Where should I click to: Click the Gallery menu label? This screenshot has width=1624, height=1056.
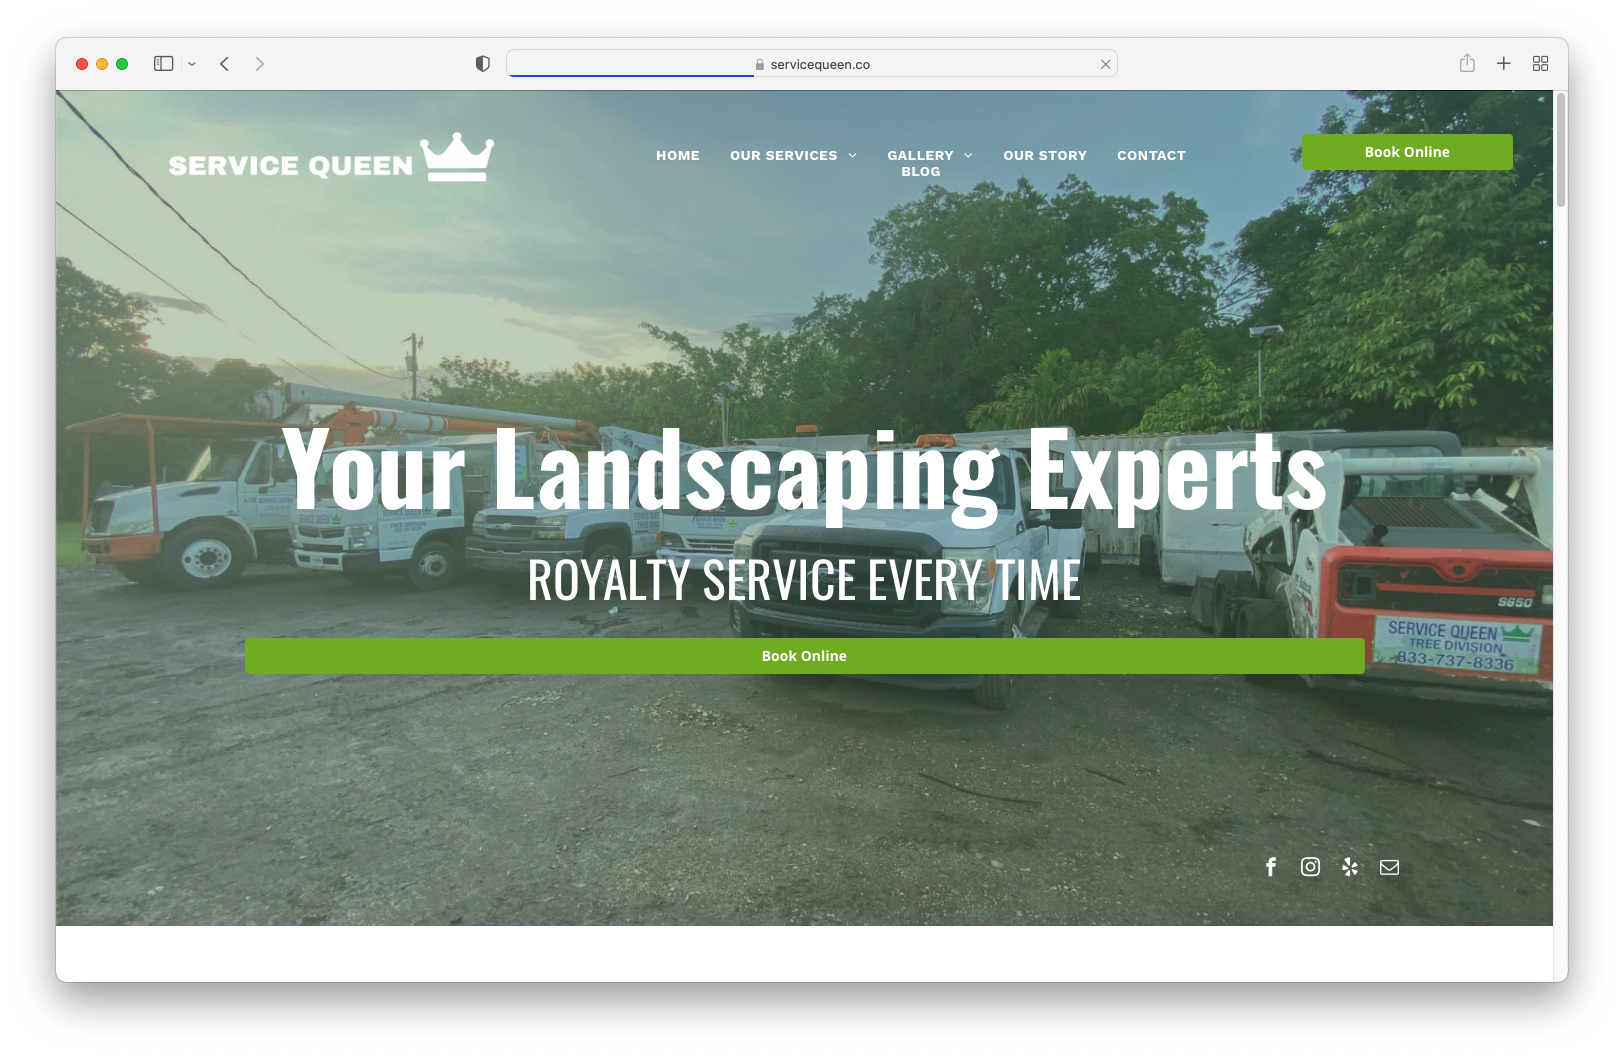point(920,156)
